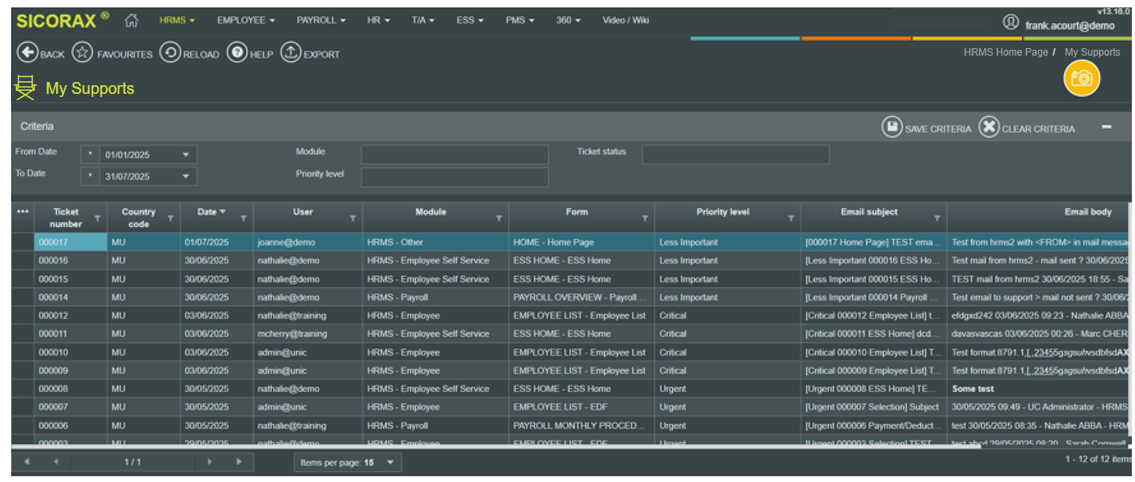Image resolution: width=1135 pixels, height=482 pixels.
Task: Go to the next page of results
Action: (210, 462)
